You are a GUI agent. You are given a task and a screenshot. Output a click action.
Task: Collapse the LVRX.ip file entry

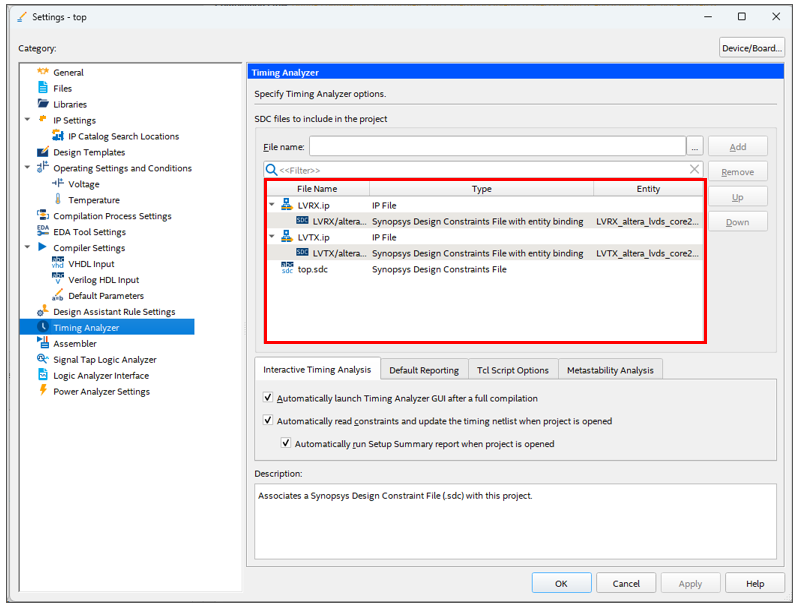271,205
